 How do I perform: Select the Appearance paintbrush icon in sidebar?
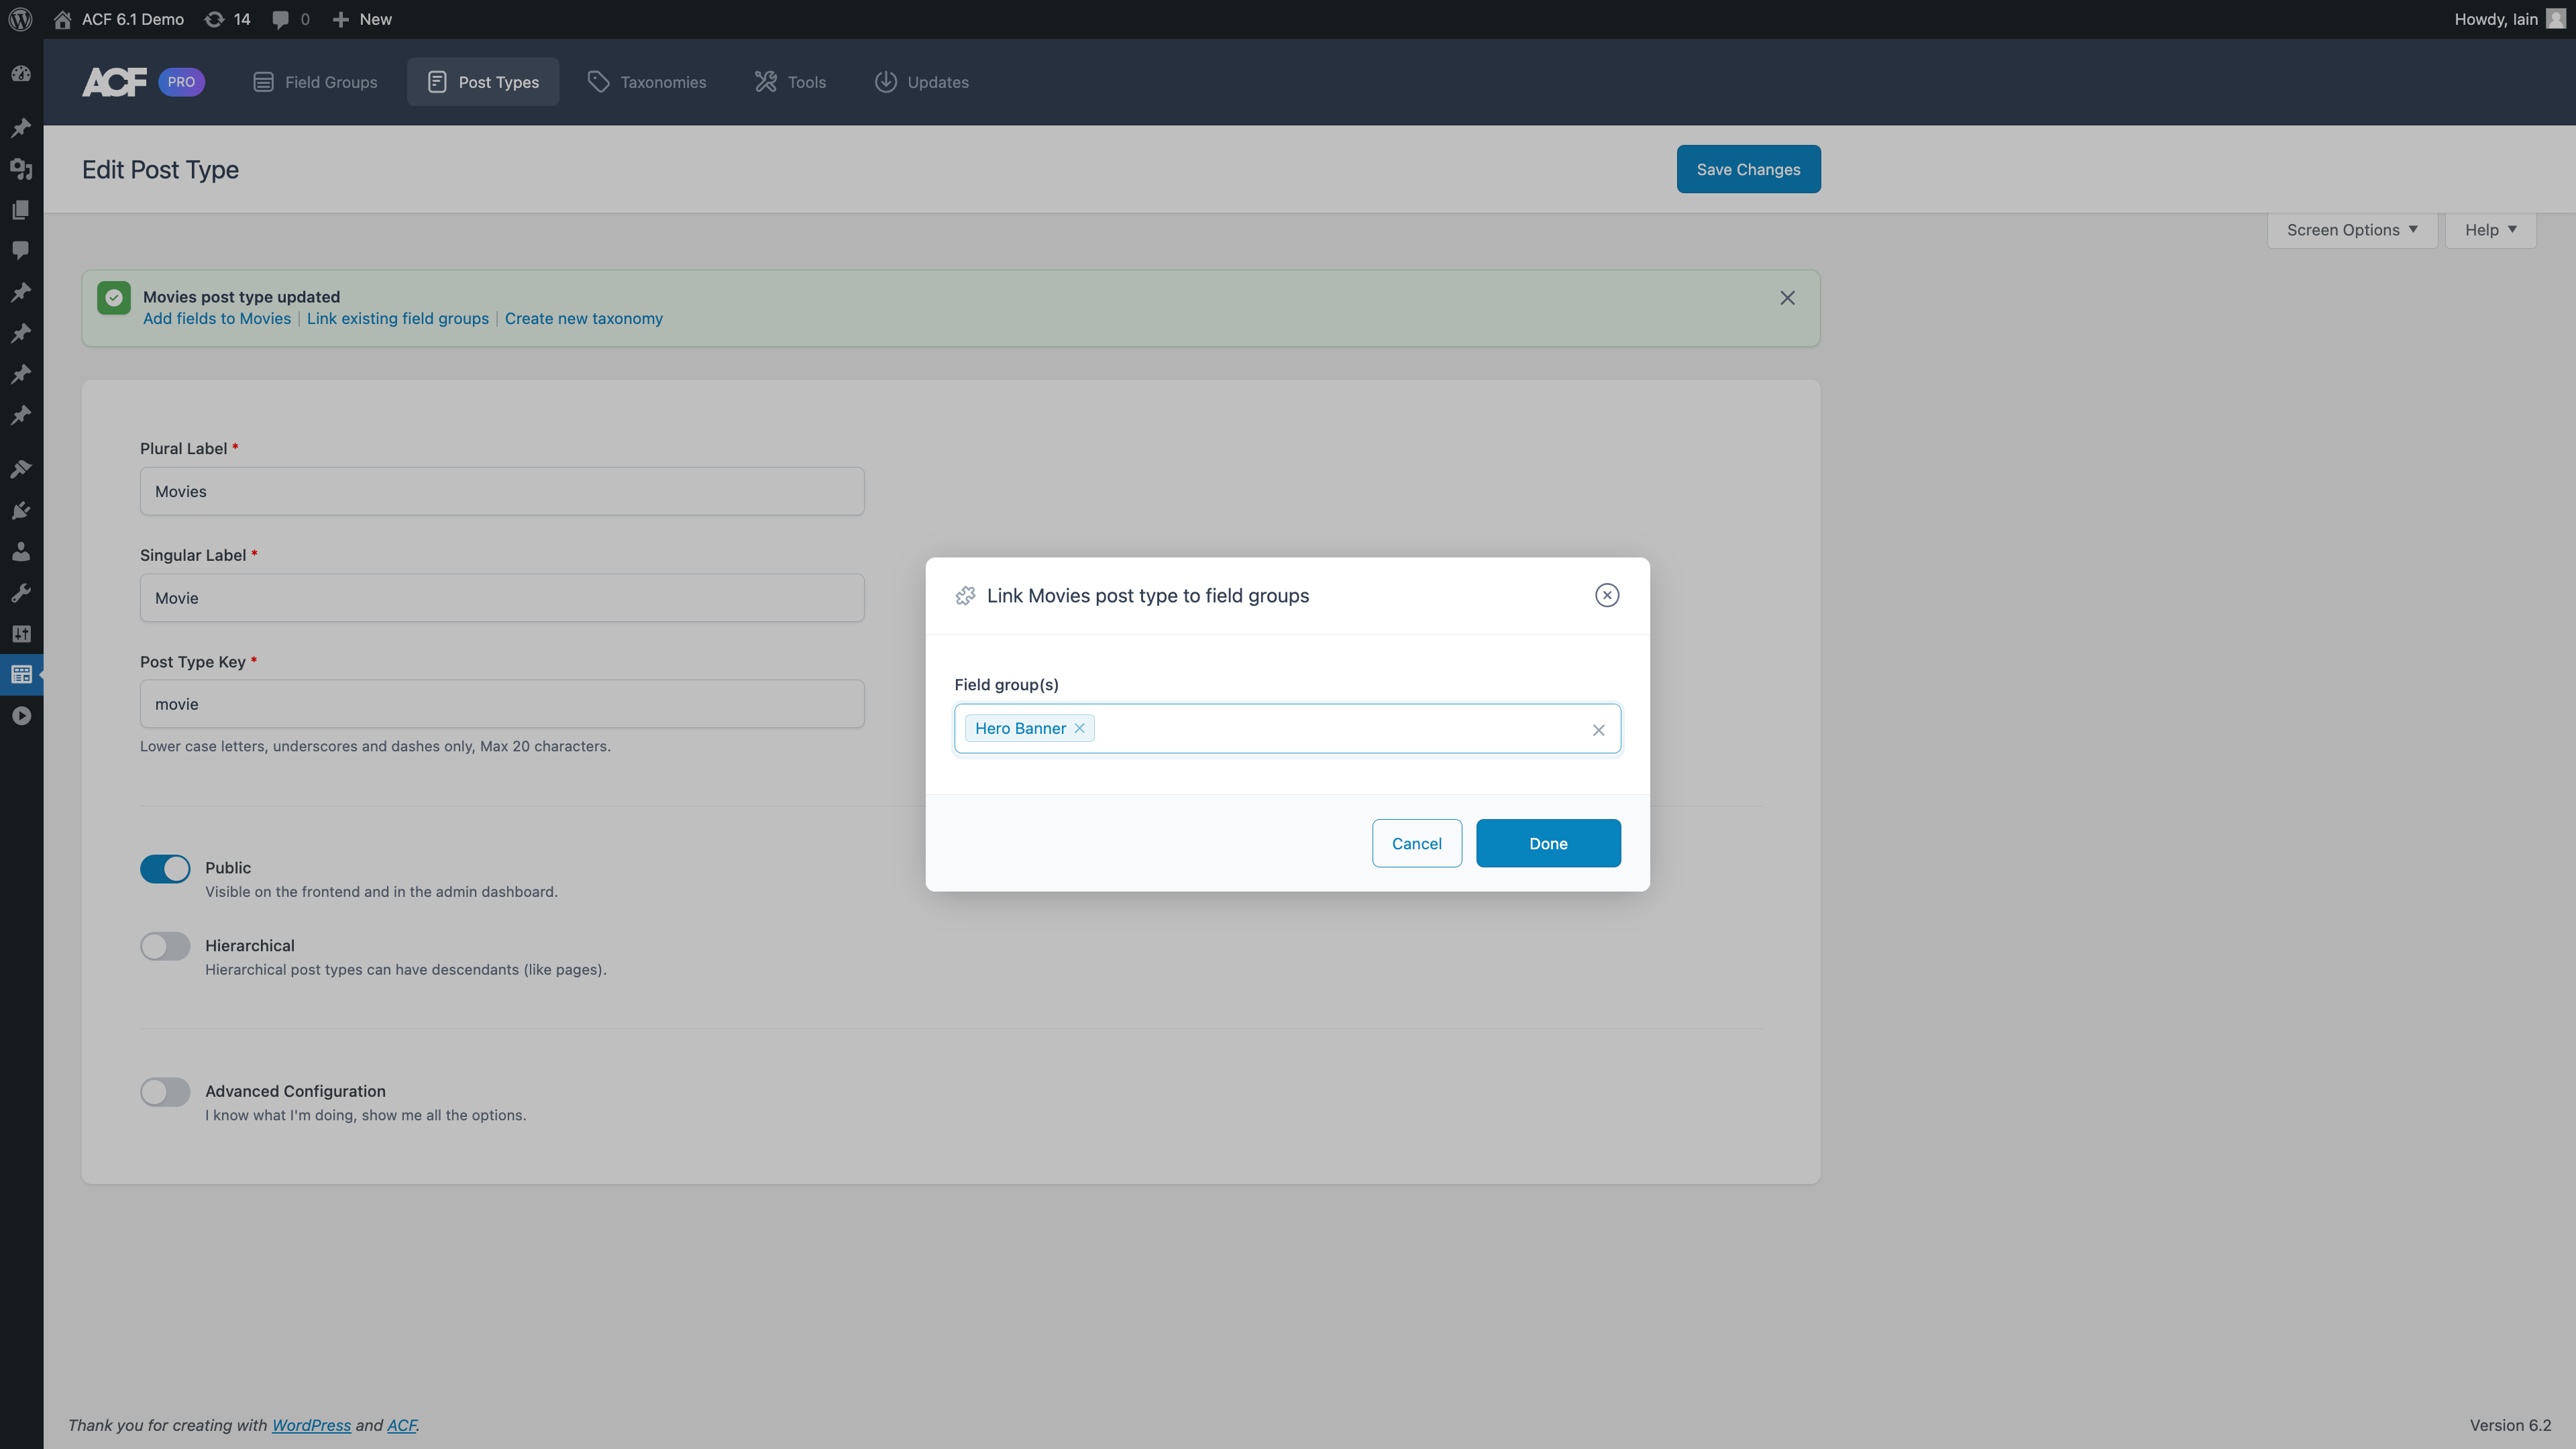(x=21, y=468)
